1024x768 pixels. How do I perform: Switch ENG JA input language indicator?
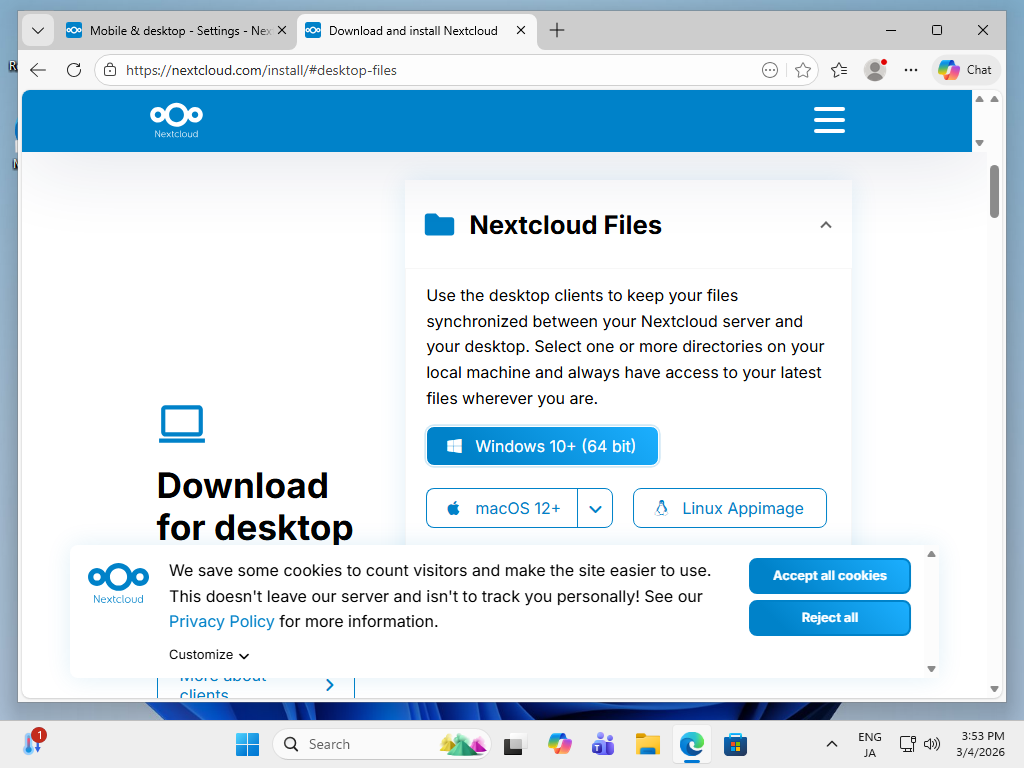pos(869,744)
